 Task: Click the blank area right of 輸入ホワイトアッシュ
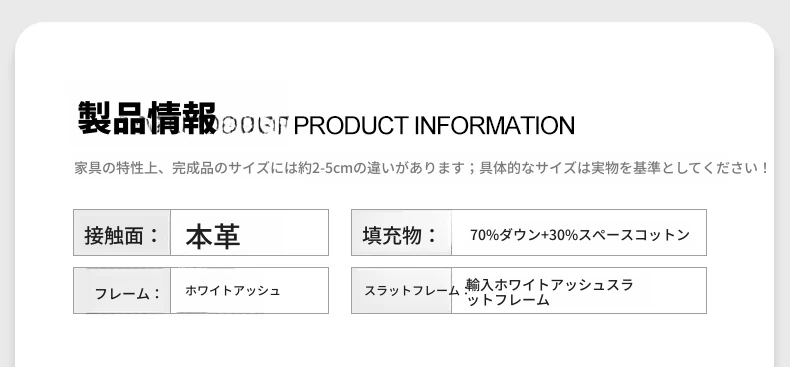(x=669, y=290)
